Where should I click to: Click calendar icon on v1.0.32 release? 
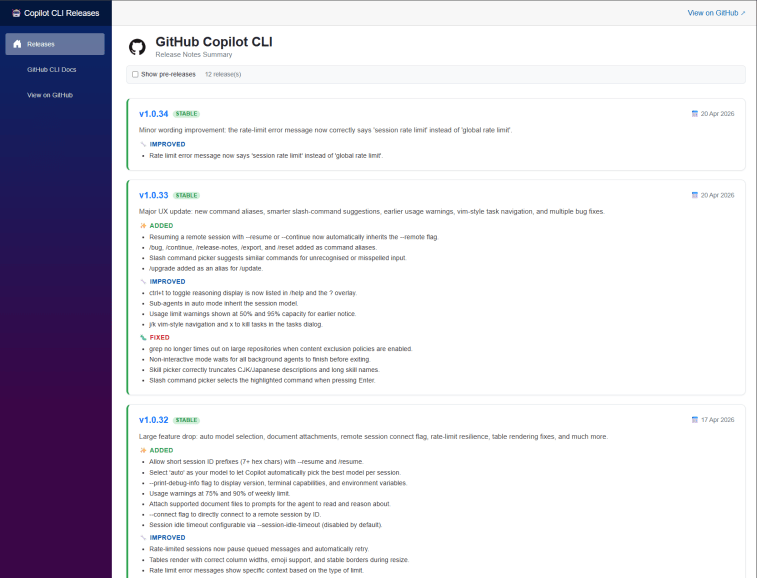tap(695, 419)
